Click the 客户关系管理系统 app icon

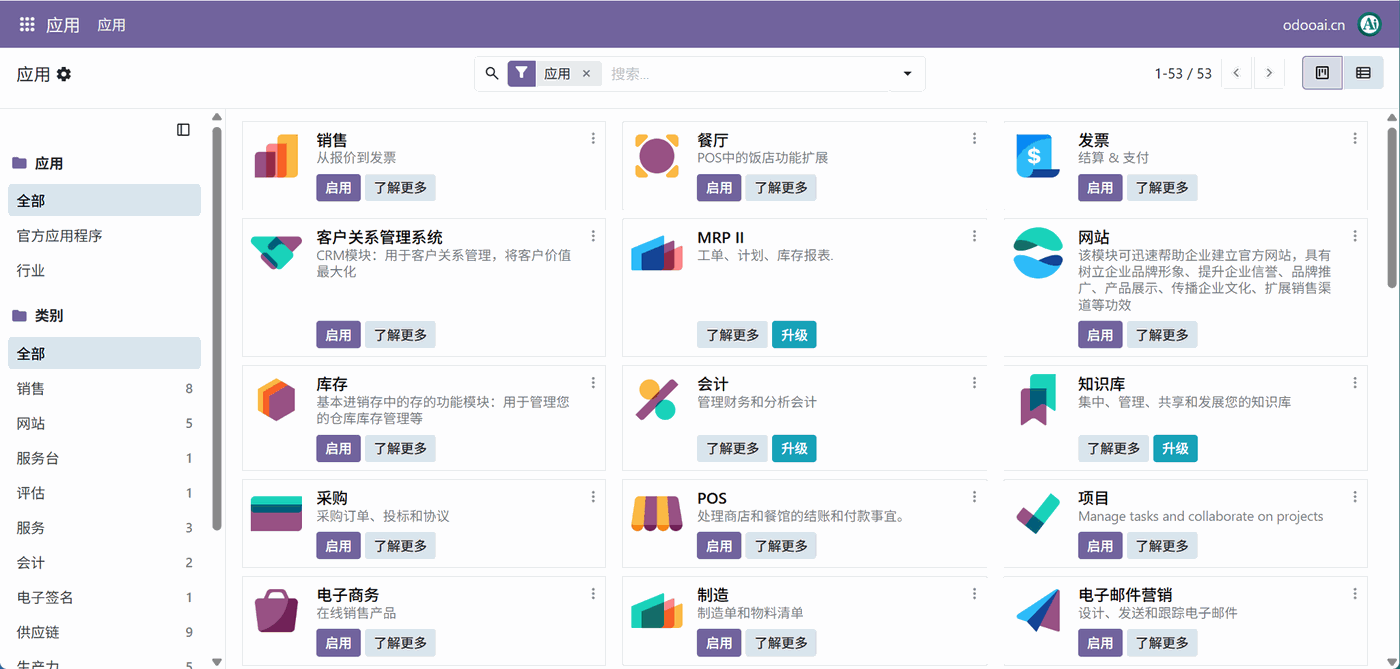point(276,252)
